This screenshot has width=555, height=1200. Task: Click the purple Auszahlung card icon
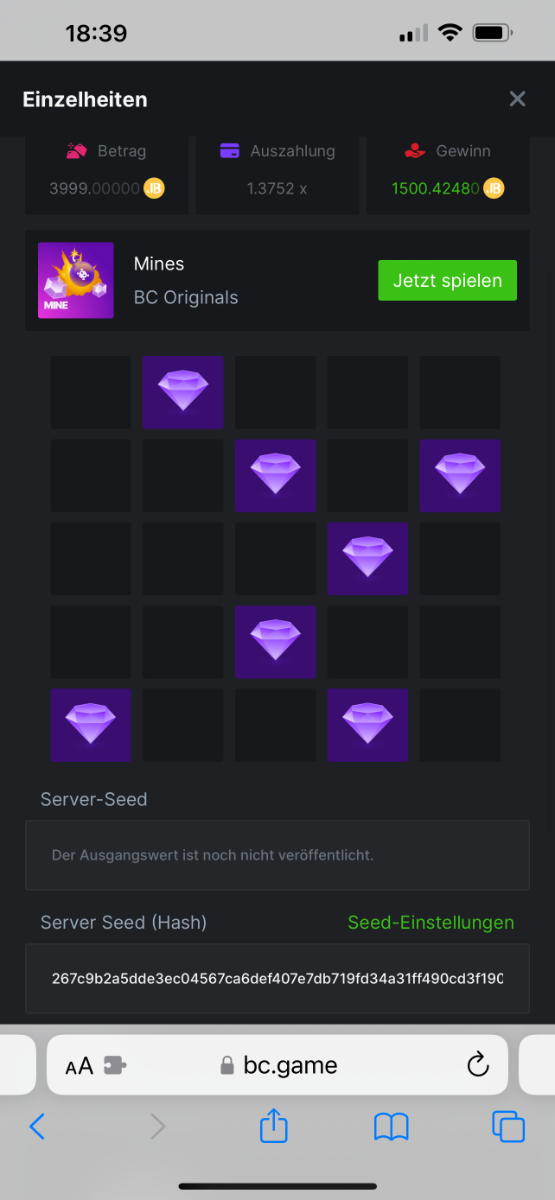coord(229,152)
